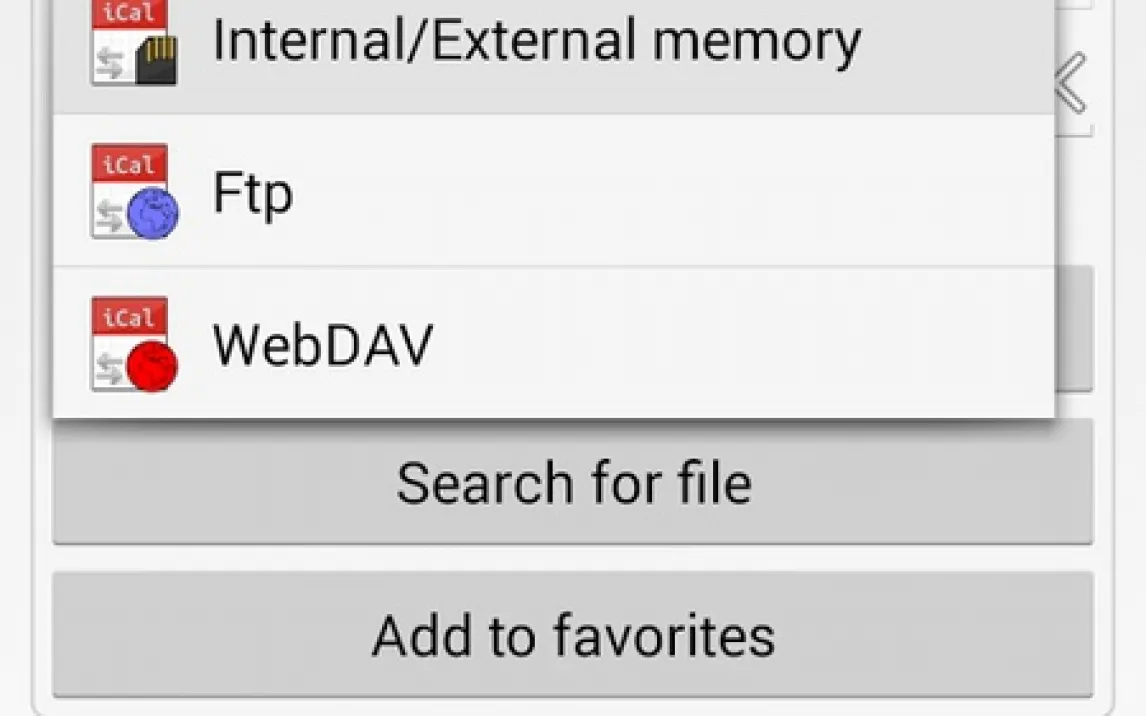This screenshot has width=1146, height=716.
Task: Click sync arrows on the memory icon
Action: 107,62
